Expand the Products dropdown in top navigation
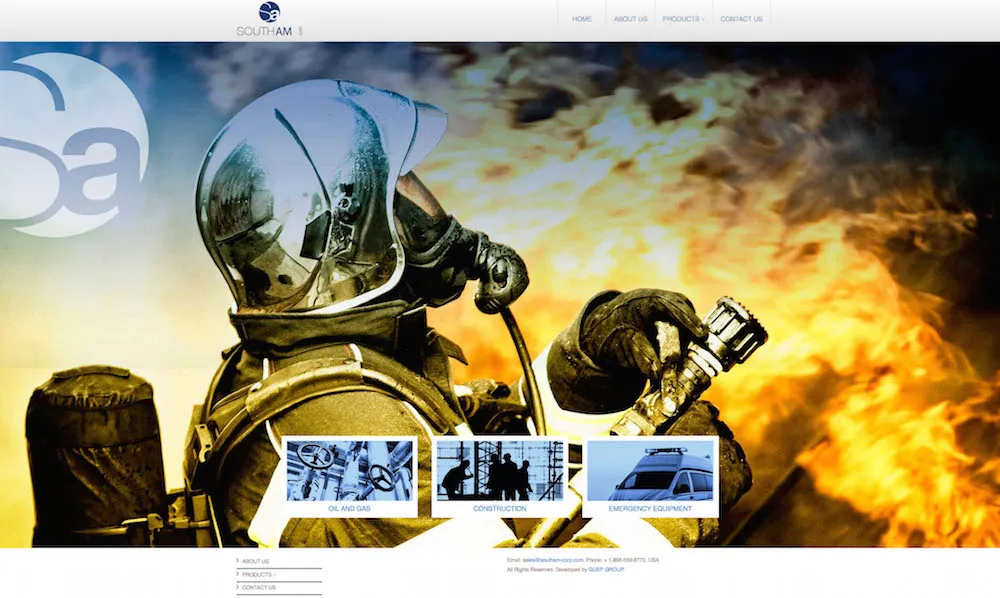Image resolution: width=1000 pixels, height=598 pixels. click(x=683, y=19)
